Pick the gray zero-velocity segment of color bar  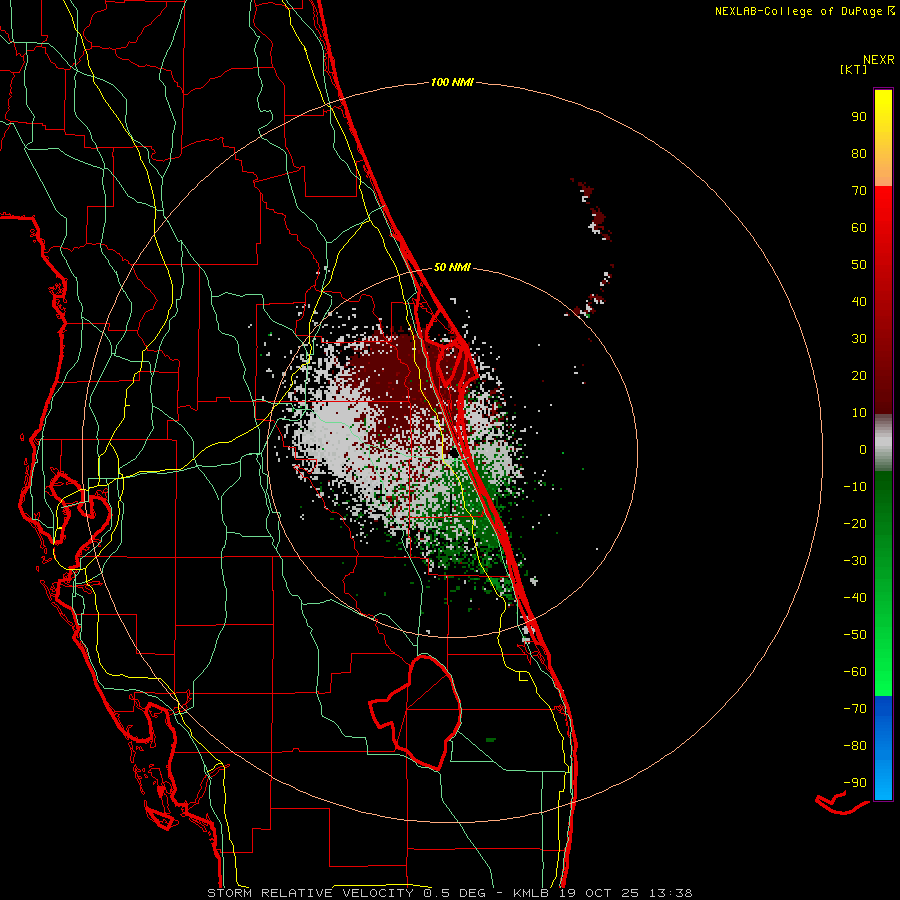click(883, 443)
